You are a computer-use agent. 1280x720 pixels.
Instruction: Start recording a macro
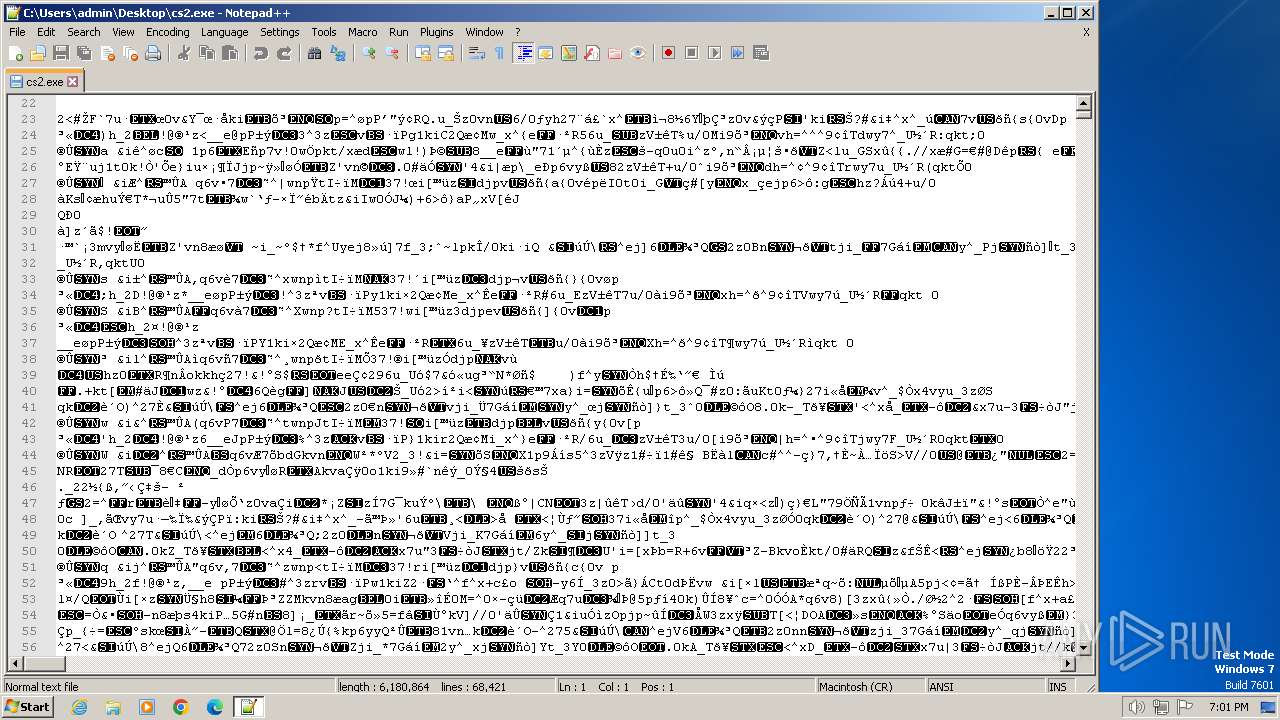669,53
